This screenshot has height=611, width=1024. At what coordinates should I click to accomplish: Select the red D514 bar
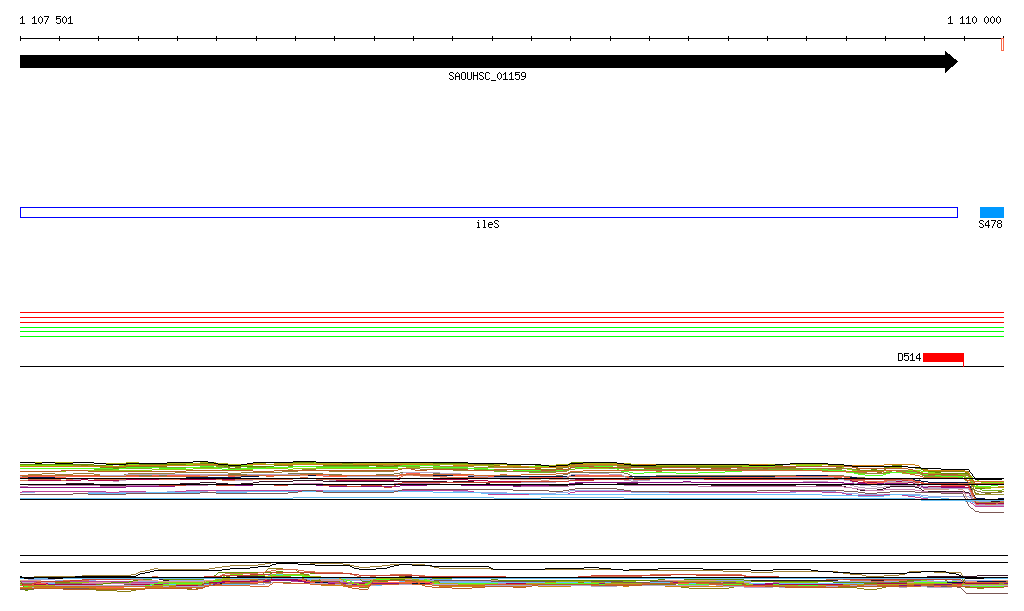[943, 357]
